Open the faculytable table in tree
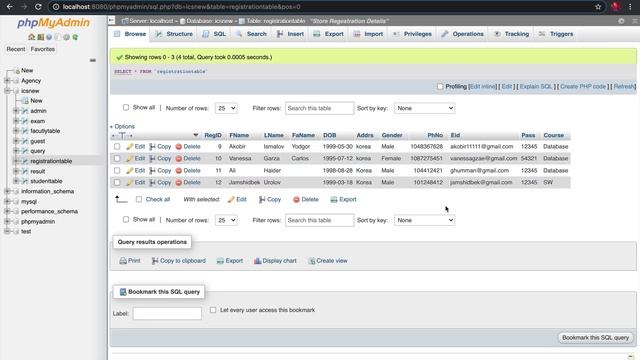Screen dimensions: 640x360 point(45,131)
